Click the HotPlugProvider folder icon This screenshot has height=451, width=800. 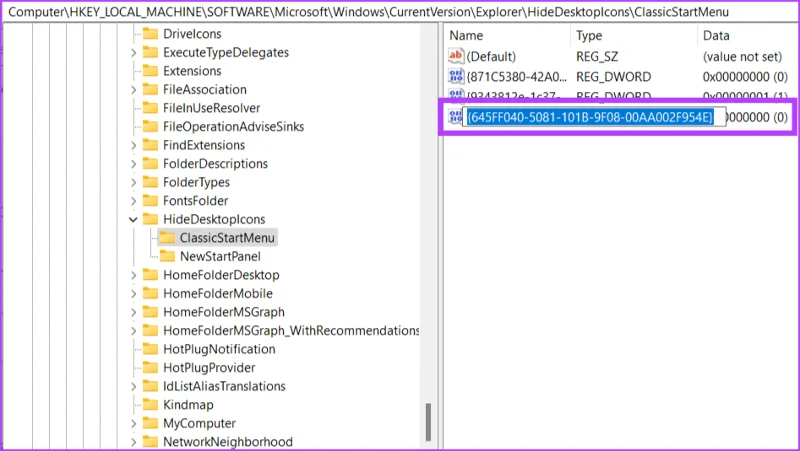pos(150,367)
